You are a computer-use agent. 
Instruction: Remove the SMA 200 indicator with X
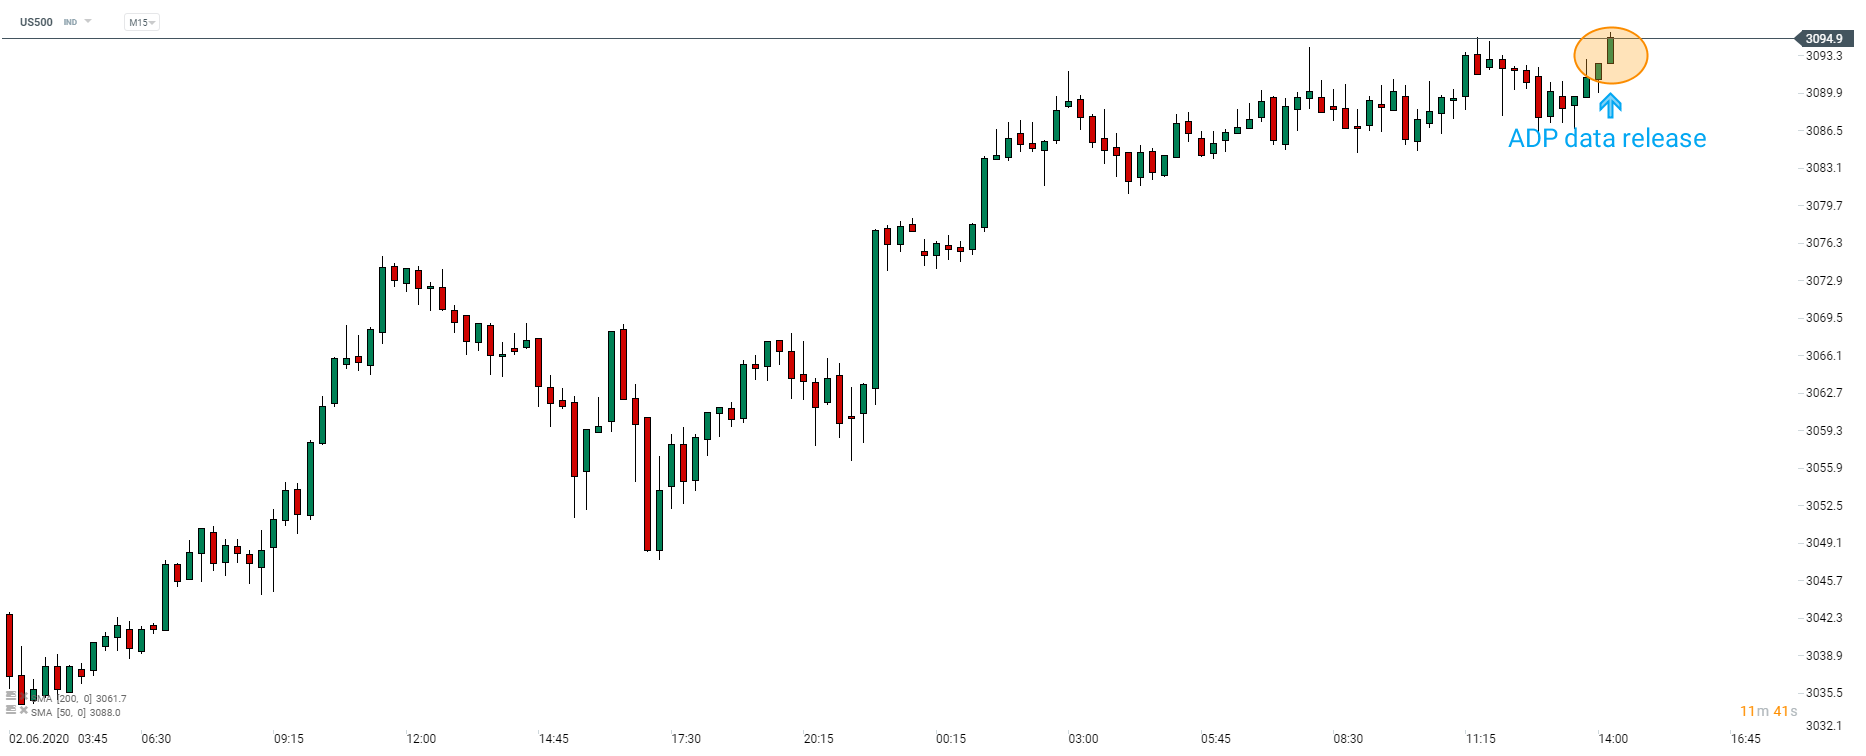point(23,697)
